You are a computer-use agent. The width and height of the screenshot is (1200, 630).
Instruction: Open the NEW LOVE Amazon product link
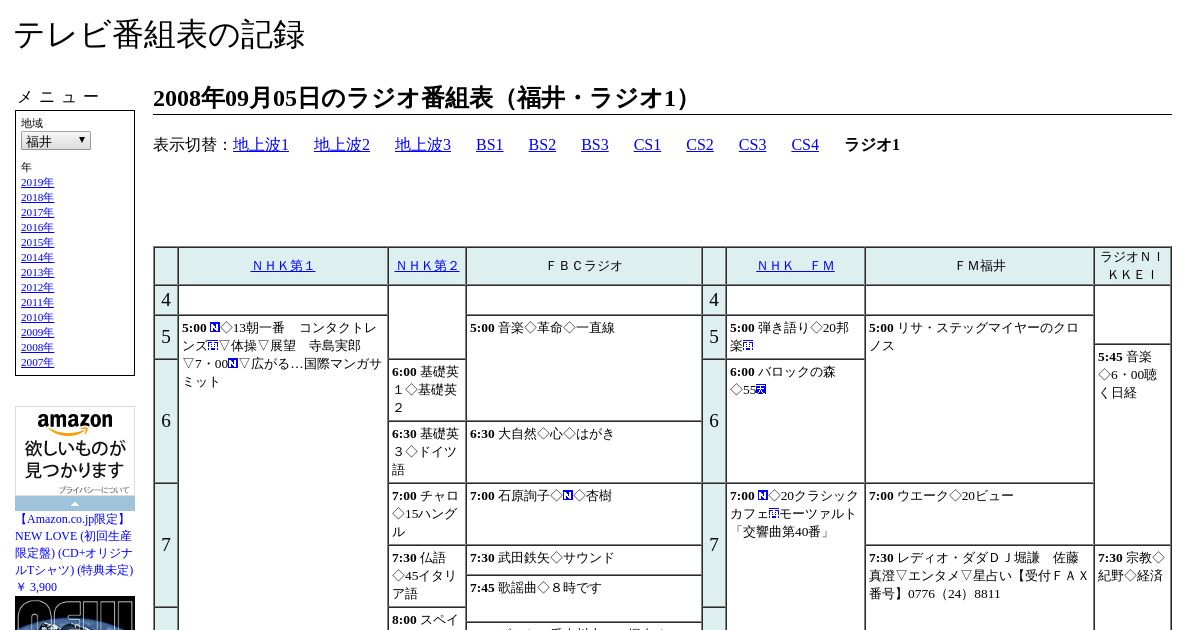tap(74, 544)
